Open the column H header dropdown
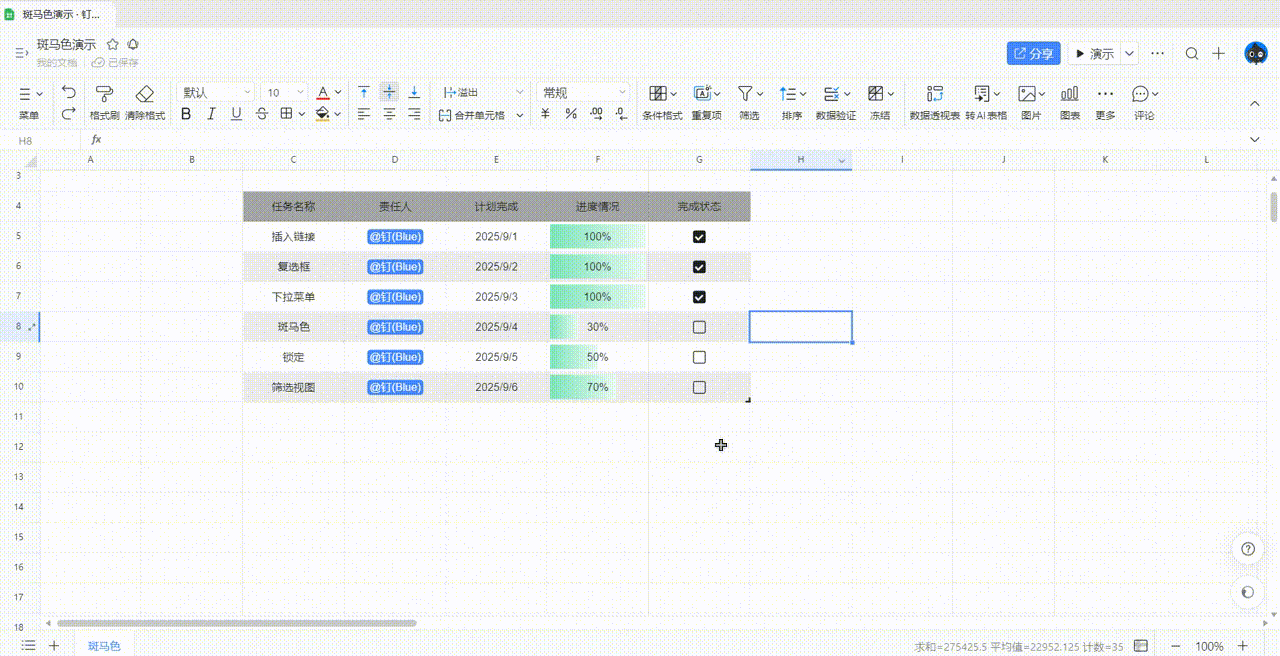Viewport: 1280px width, 656px height. [x=842, y=160]
